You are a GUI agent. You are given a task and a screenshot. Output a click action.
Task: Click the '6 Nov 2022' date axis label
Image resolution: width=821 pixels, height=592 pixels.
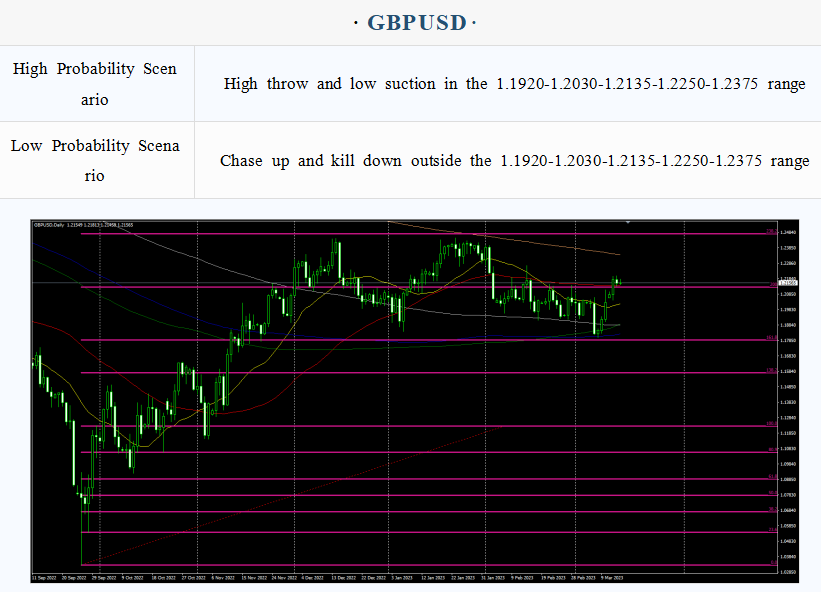223,578
